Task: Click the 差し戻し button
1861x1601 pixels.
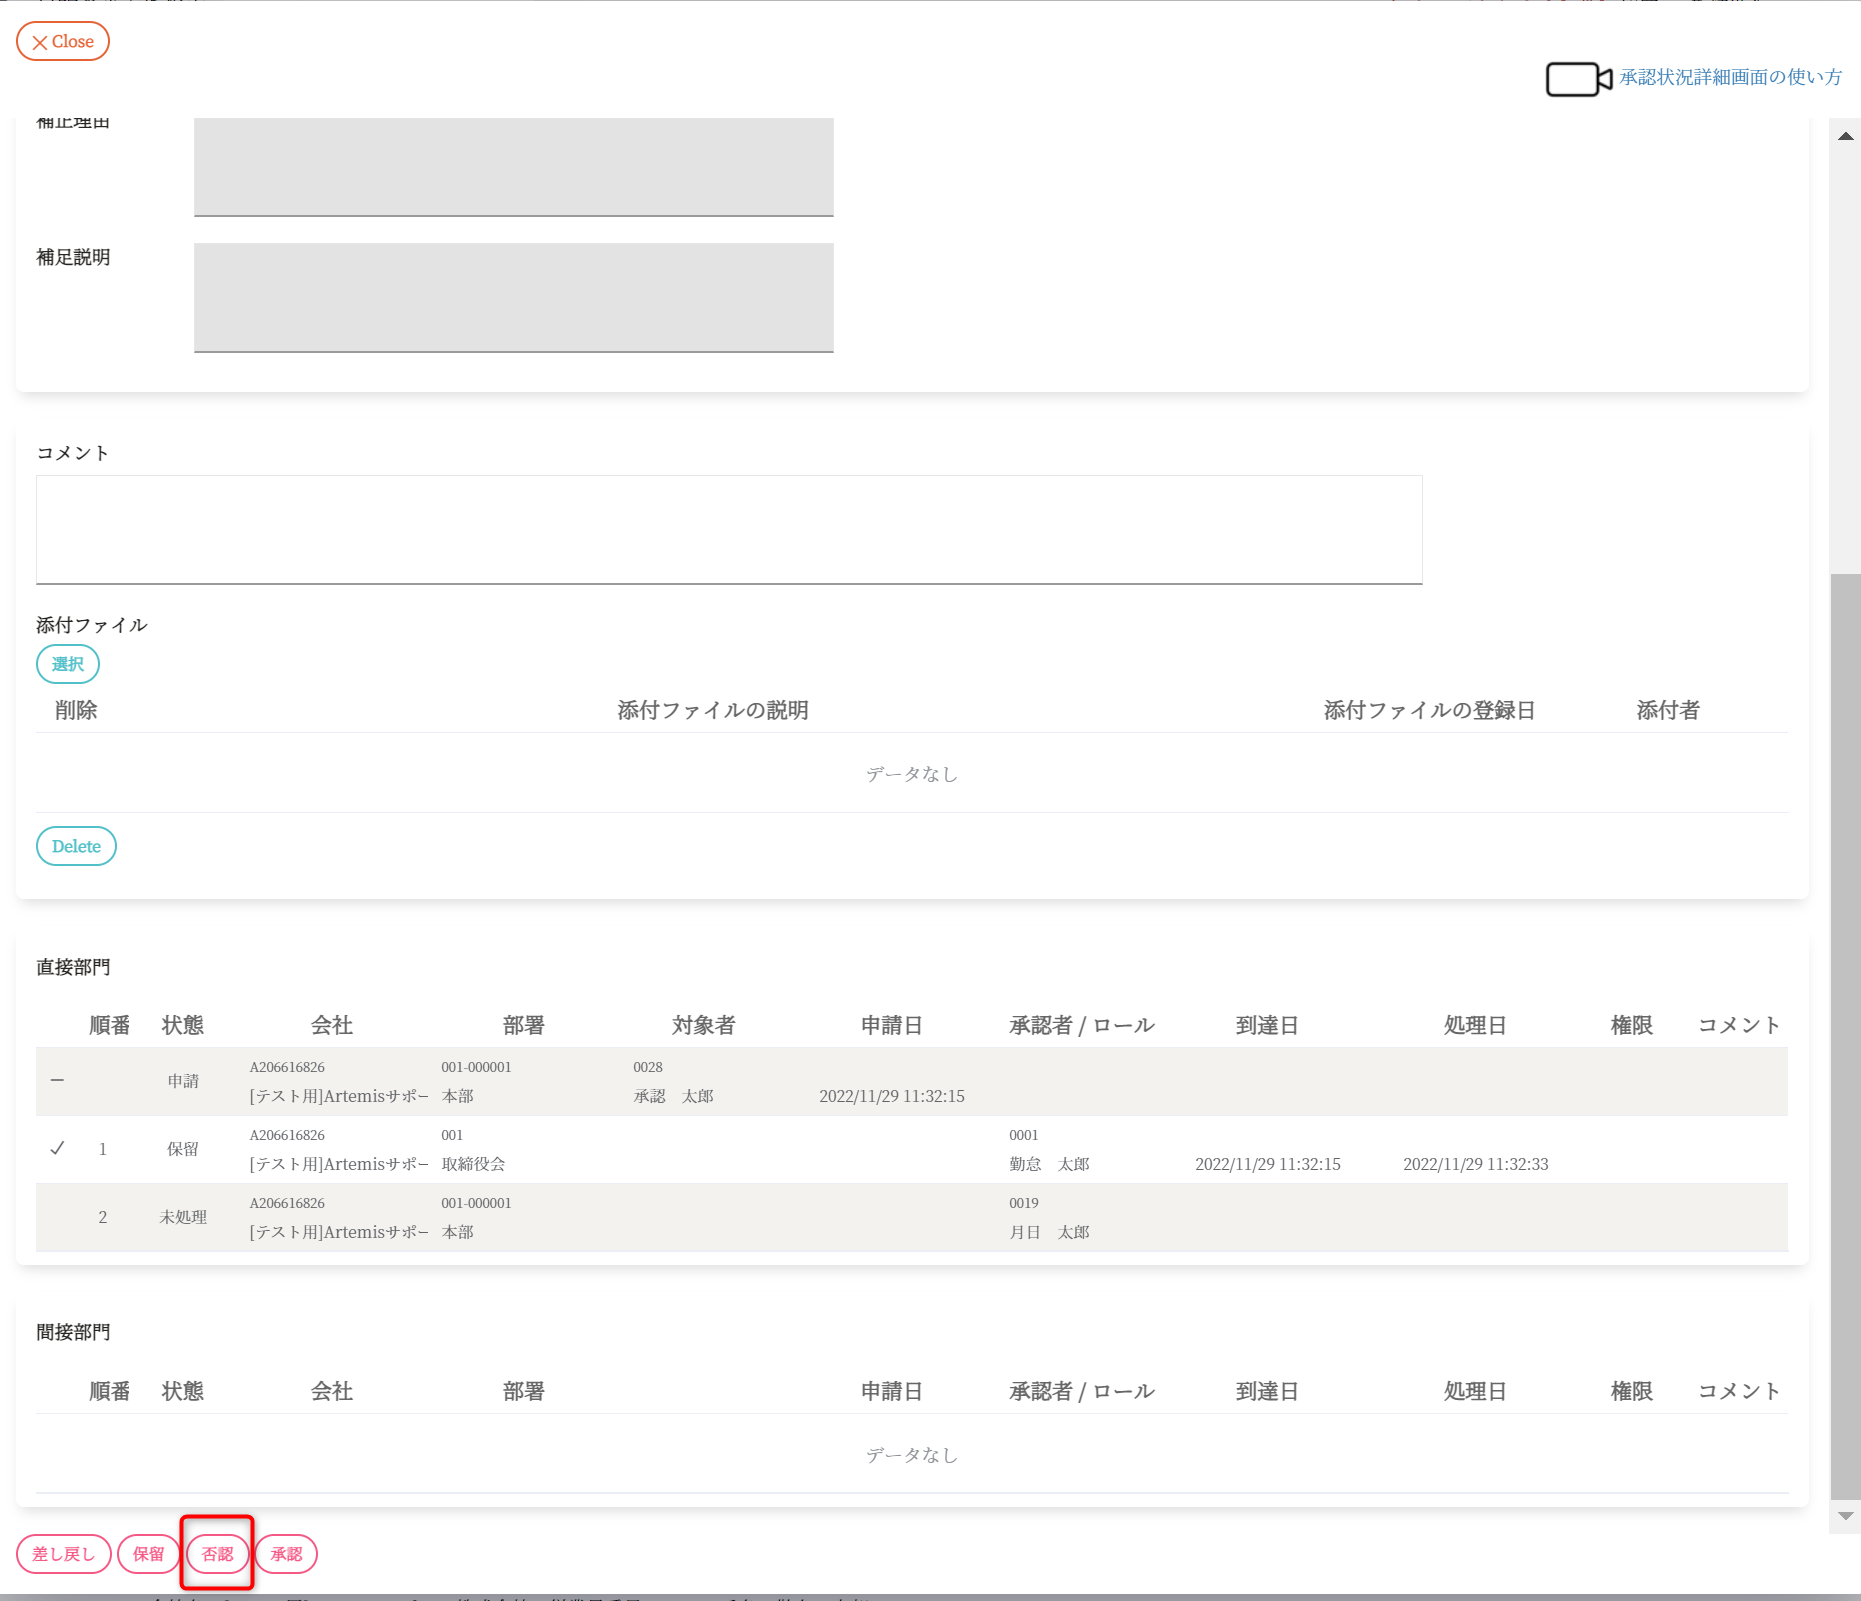Action: [x=63, y=1554]
